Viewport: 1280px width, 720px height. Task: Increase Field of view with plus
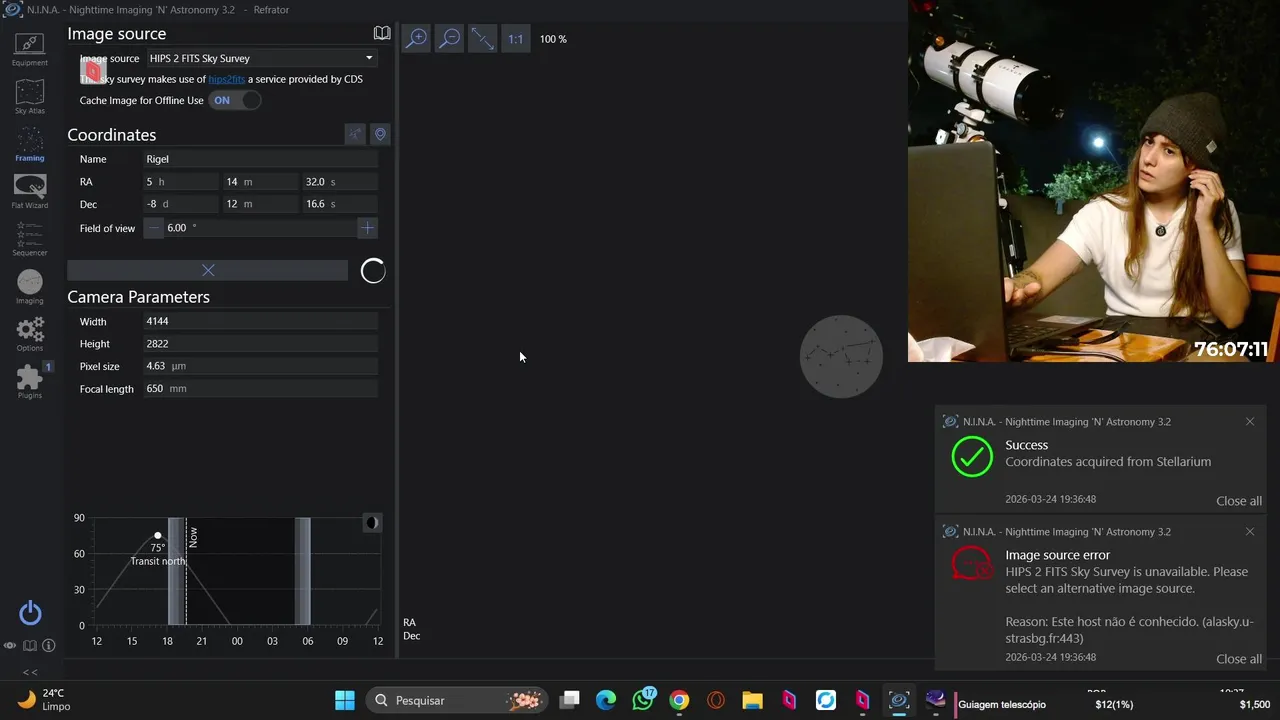tap(367, 228)
